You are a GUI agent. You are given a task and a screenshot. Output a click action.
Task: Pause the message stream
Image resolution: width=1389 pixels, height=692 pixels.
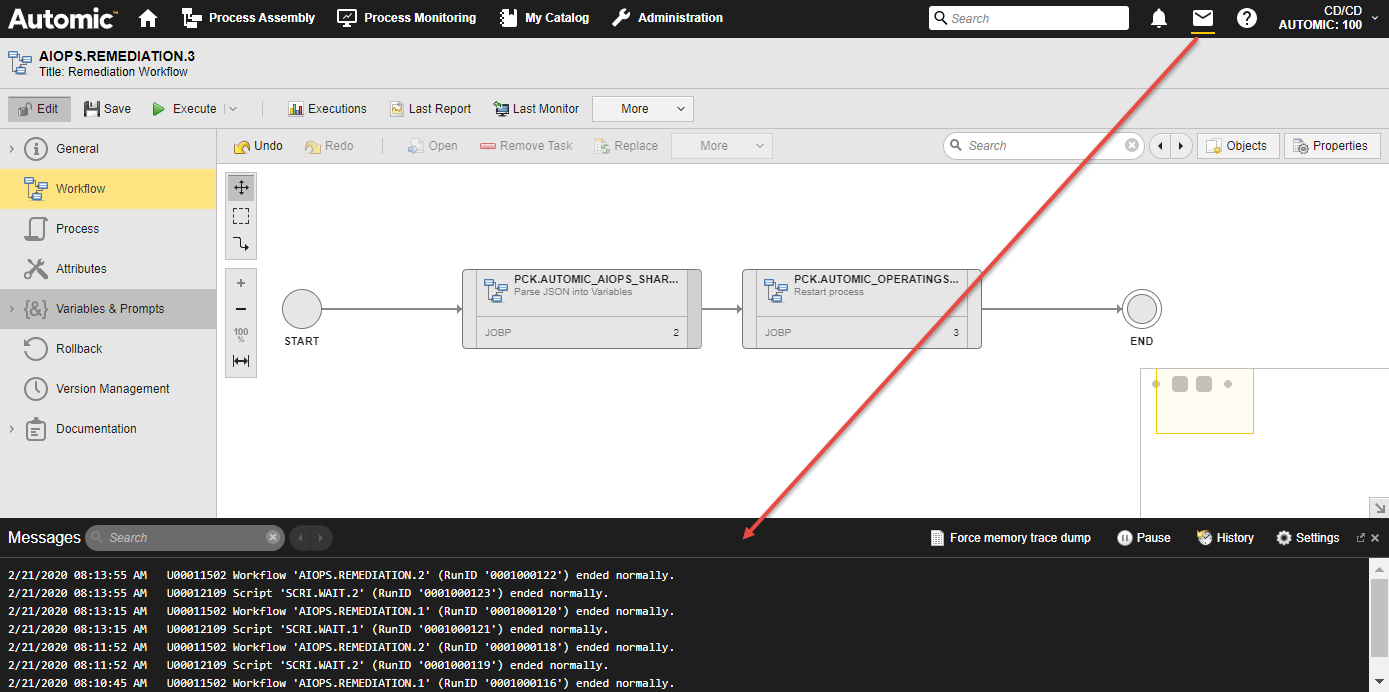click(1143, 538)
